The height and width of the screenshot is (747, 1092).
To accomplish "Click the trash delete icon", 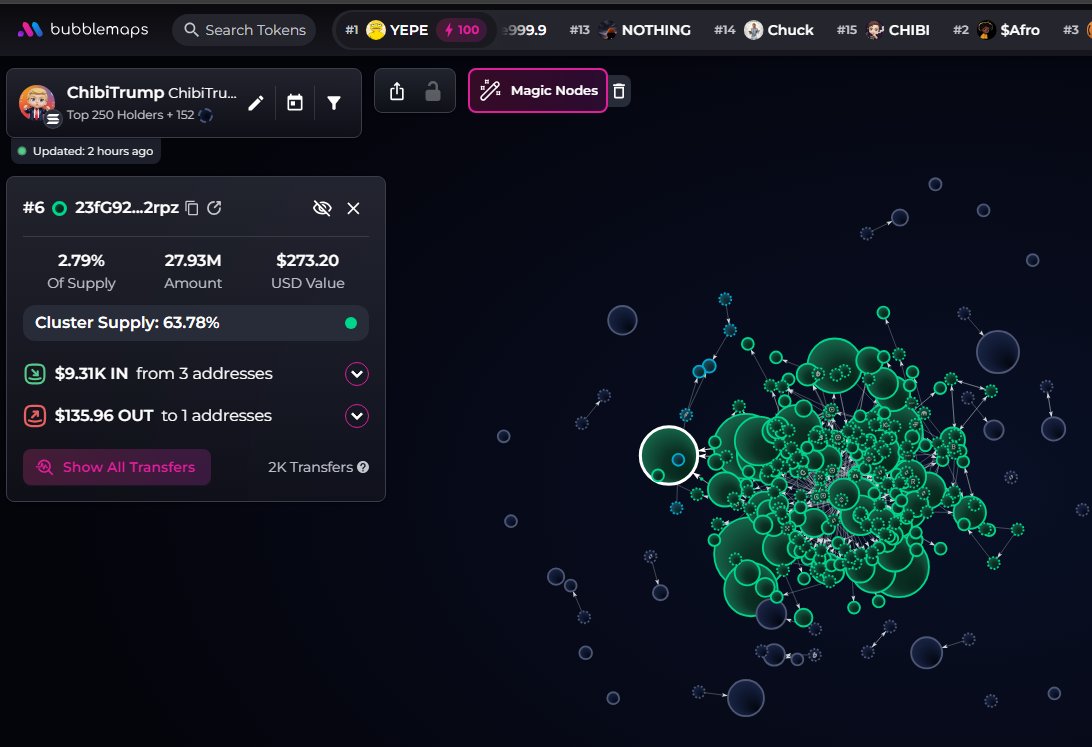I will point(619,91).
